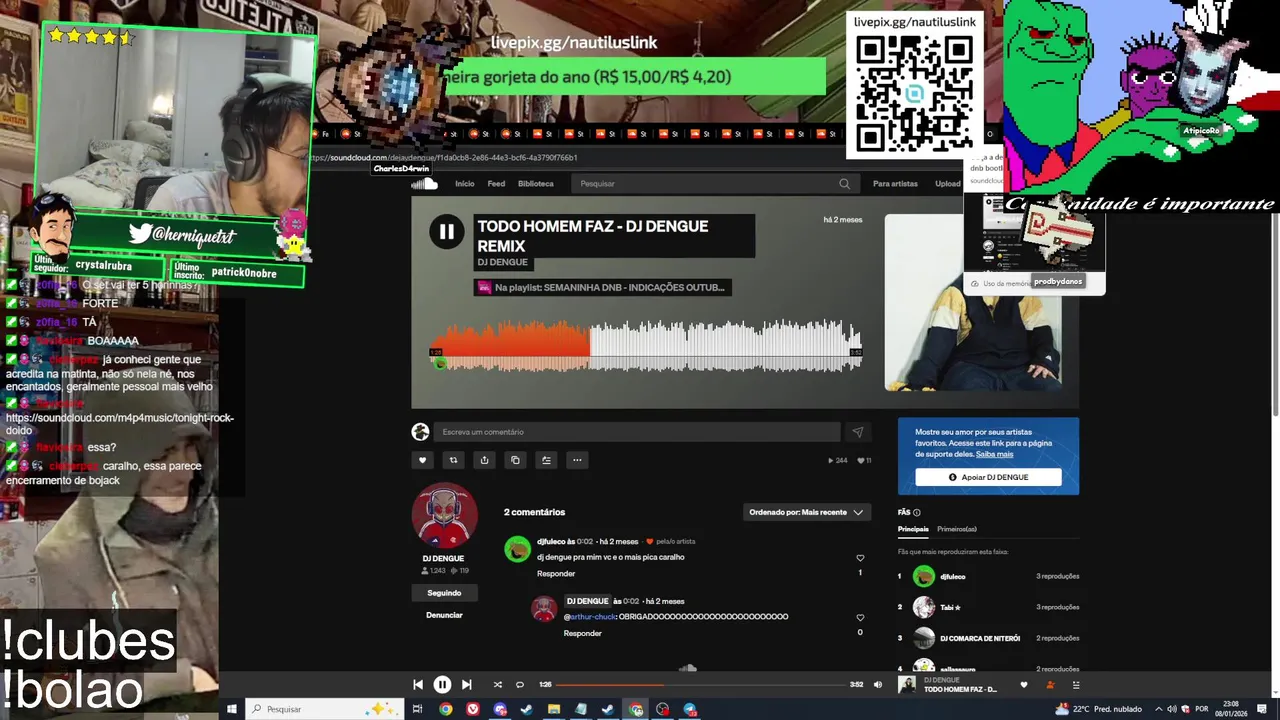The width and height of the screenshot is (1280, 720).
Task: Repost the track using the repost icon
Action: point(453,460)
